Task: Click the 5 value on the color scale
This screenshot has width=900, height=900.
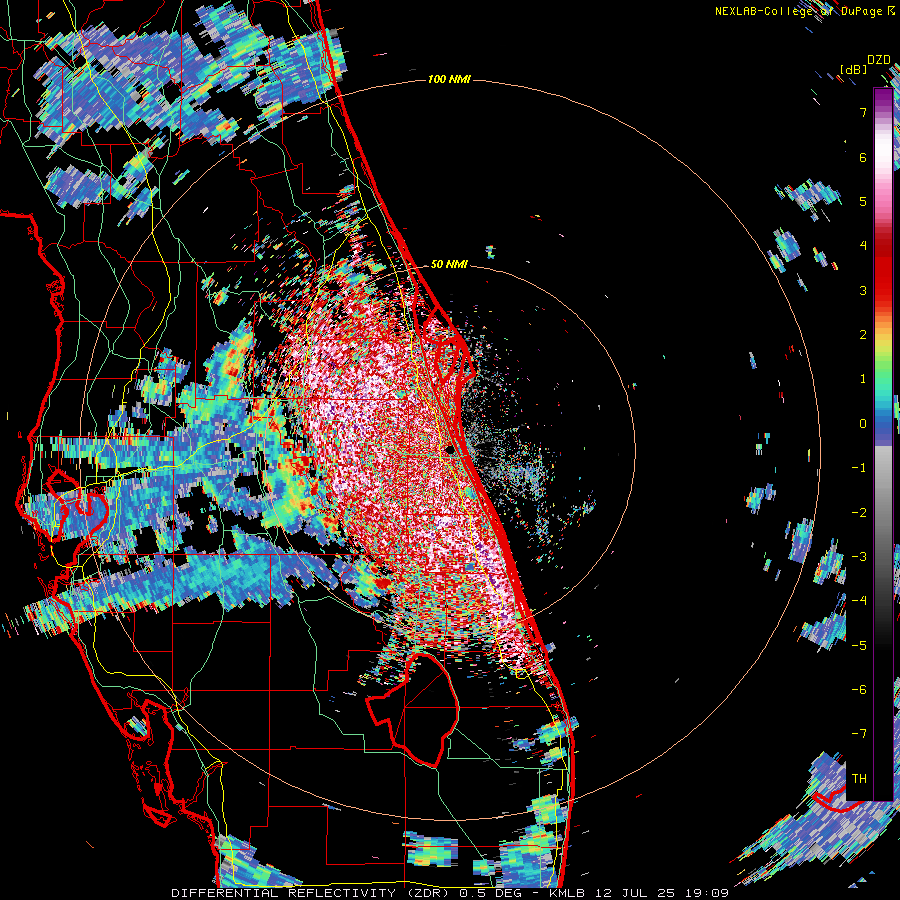Action: coord(863,201)
